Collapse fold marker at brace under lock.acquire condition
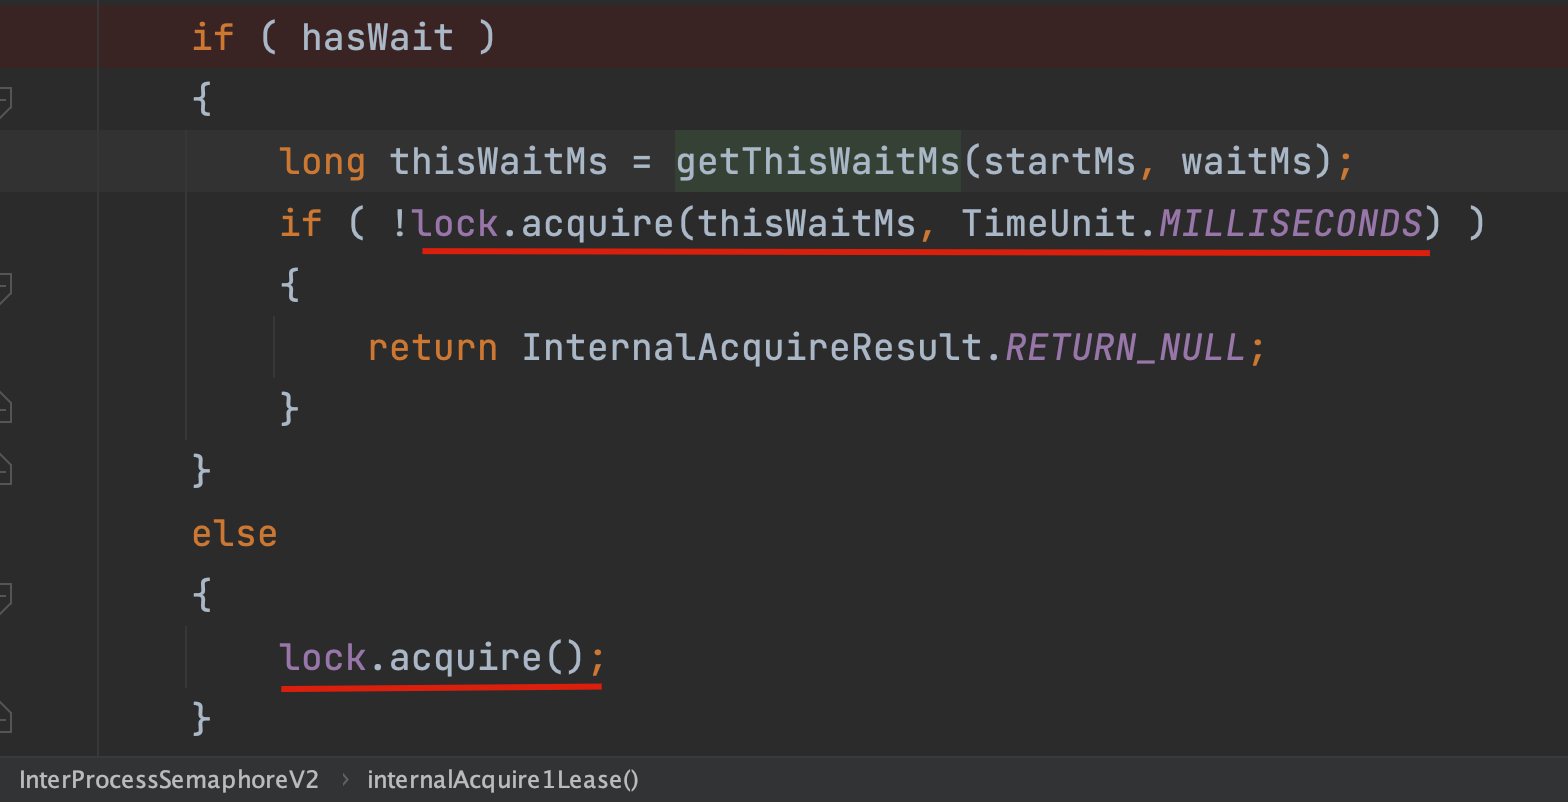This screenshot has width=1568, height=802. pos(4,287)
